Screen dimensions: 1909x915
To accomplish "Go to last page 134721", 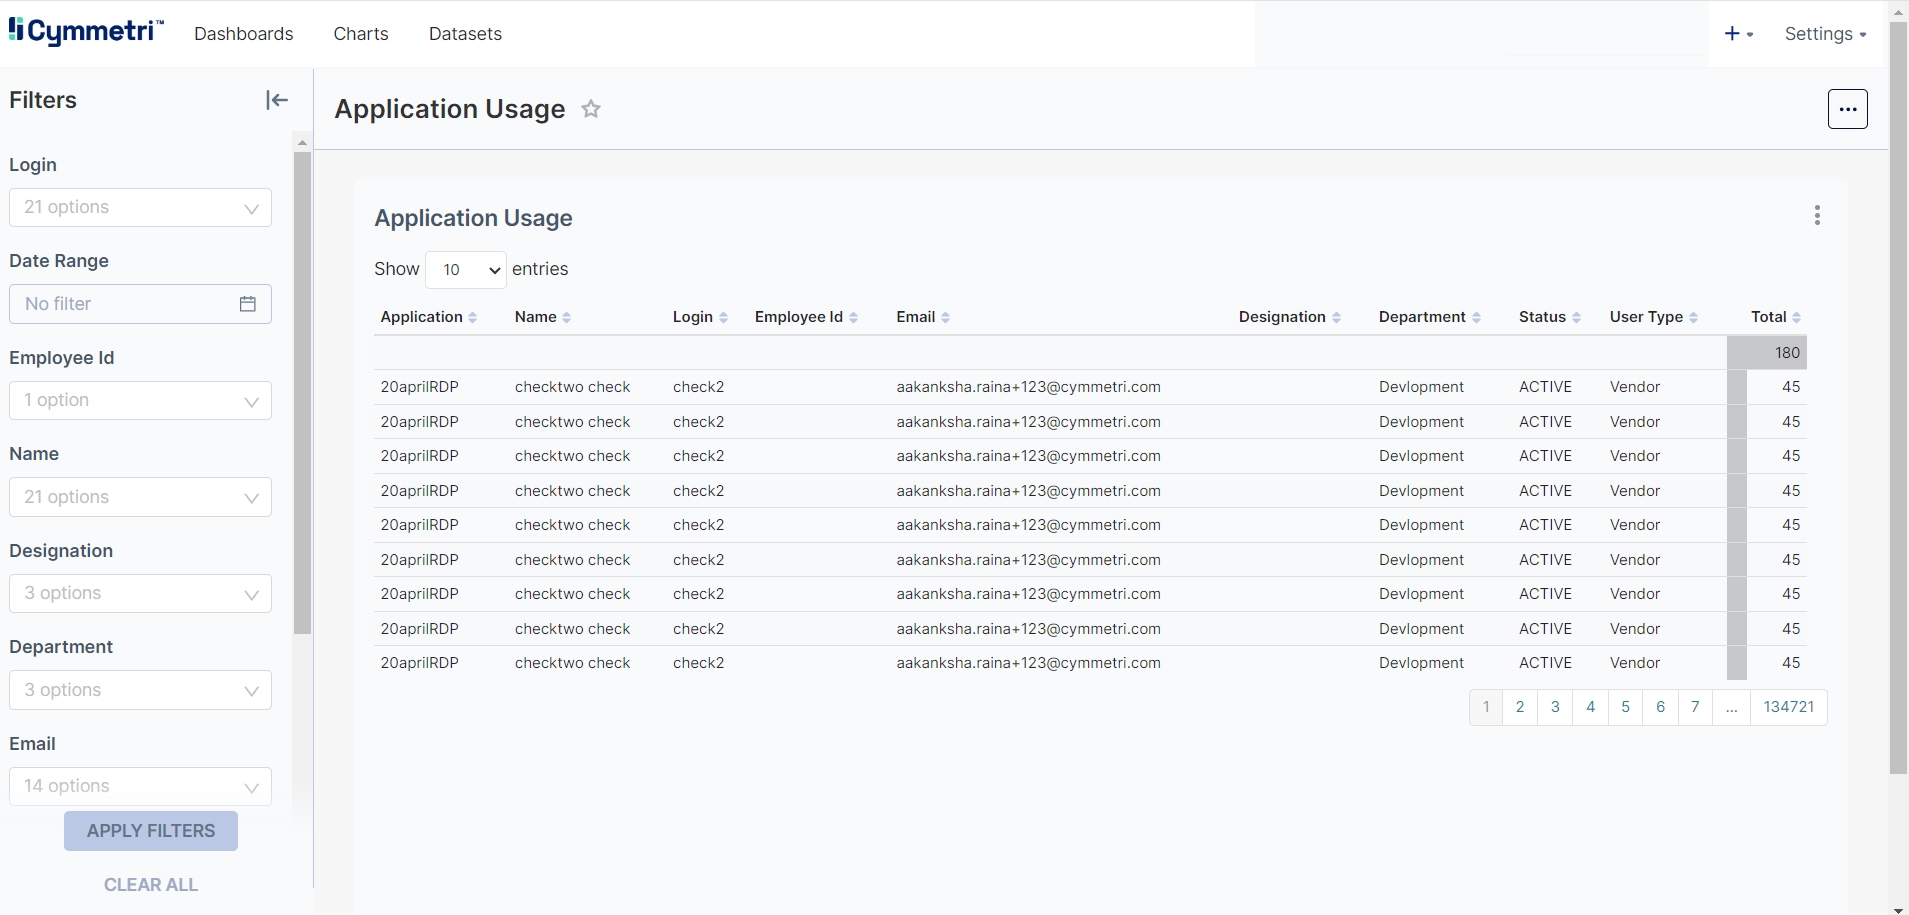I will (1788, 707).
